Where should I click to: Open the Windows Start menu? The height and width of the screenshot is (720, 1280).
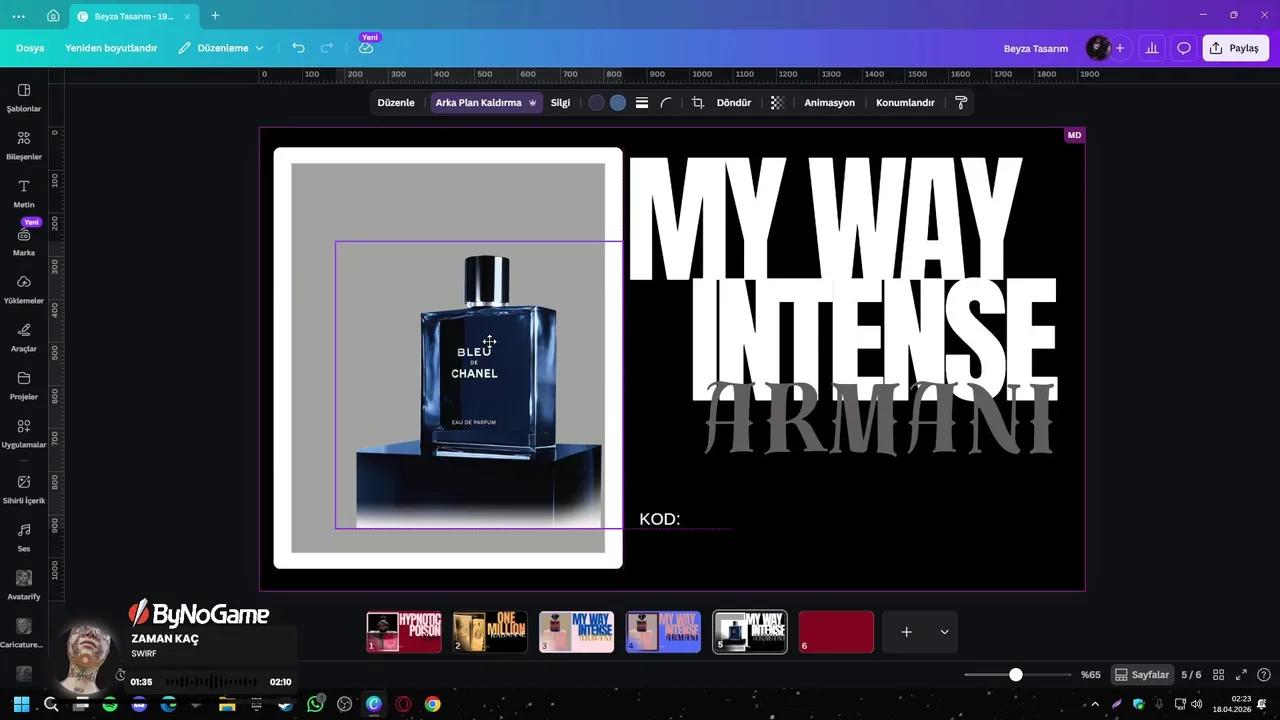pos(21,704)
